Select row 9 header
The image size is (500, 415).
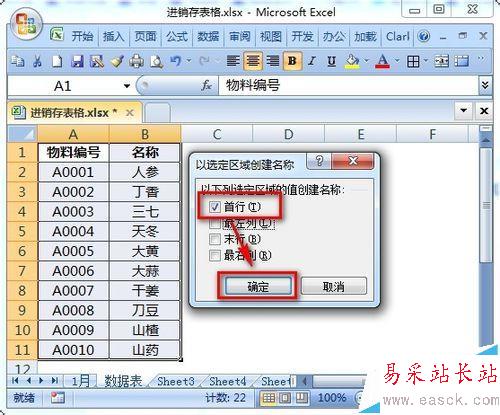coord(22,310)
